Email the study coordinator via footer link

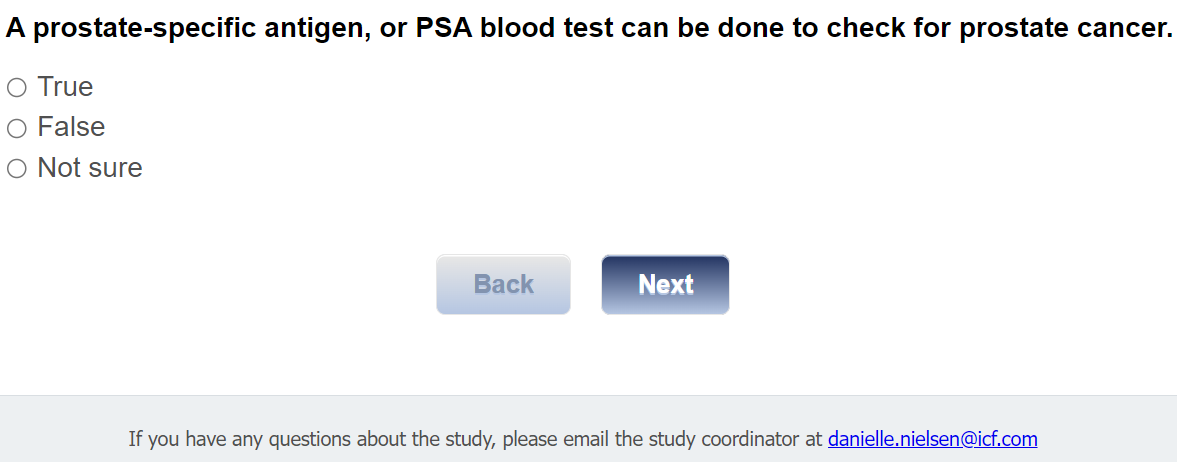pyautogui.click(x=932, y=438)
